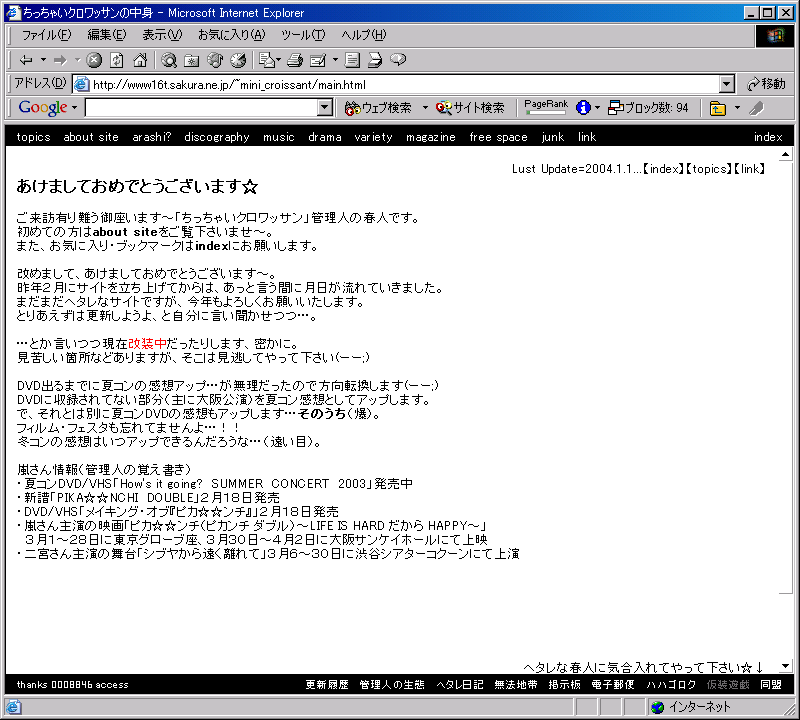
Task: Open the junk nav link
Action: coord(553,137)
